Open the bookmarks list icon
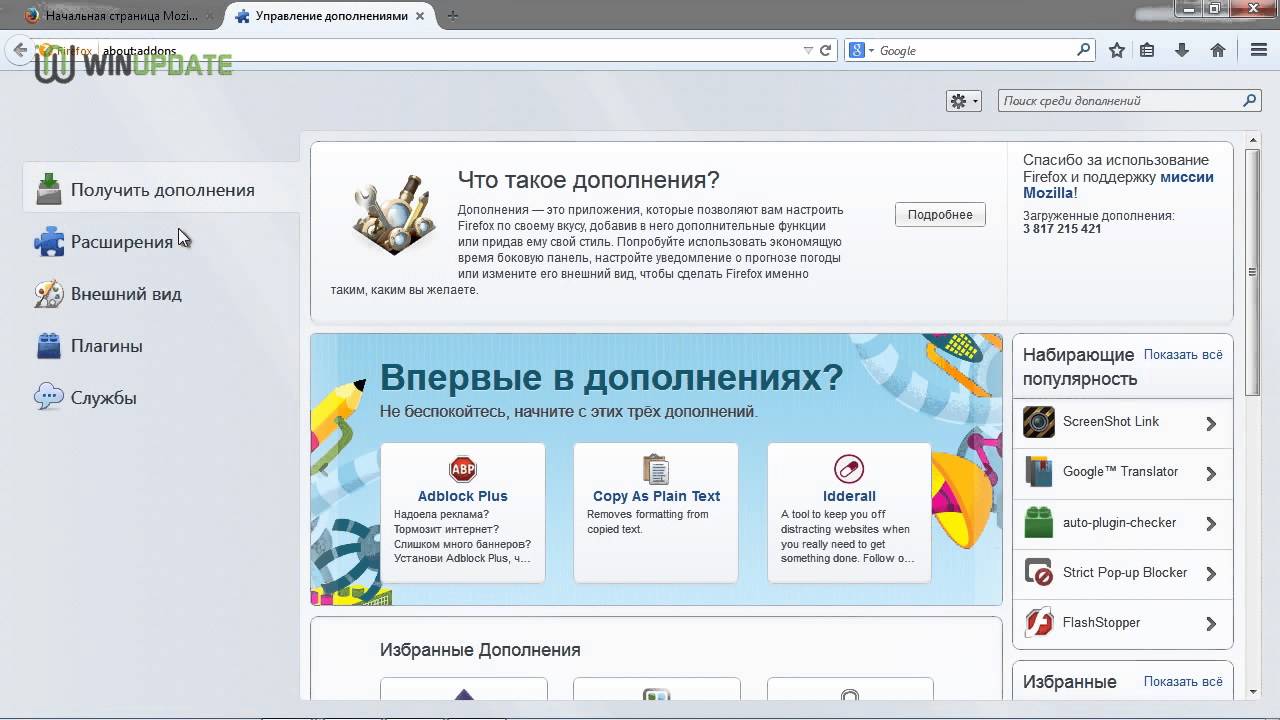Screen dimensions: 1280x720 coord(1147,50)
